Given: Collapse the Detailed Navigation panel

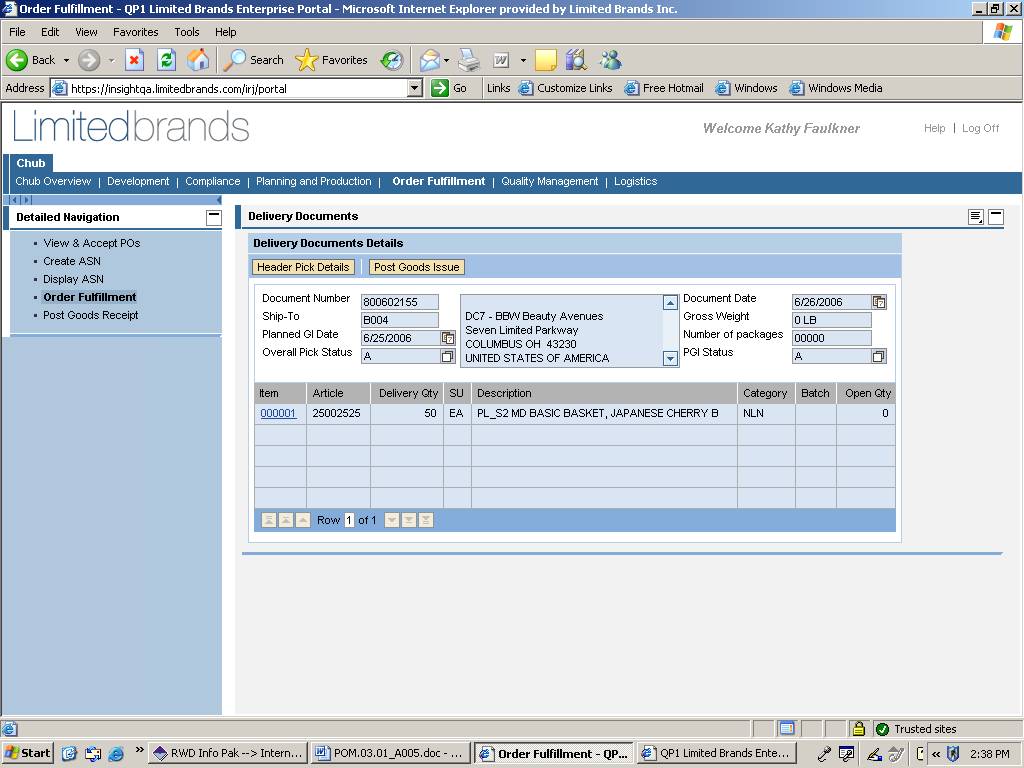Looking at the screenshot, I should pos(214,217).
